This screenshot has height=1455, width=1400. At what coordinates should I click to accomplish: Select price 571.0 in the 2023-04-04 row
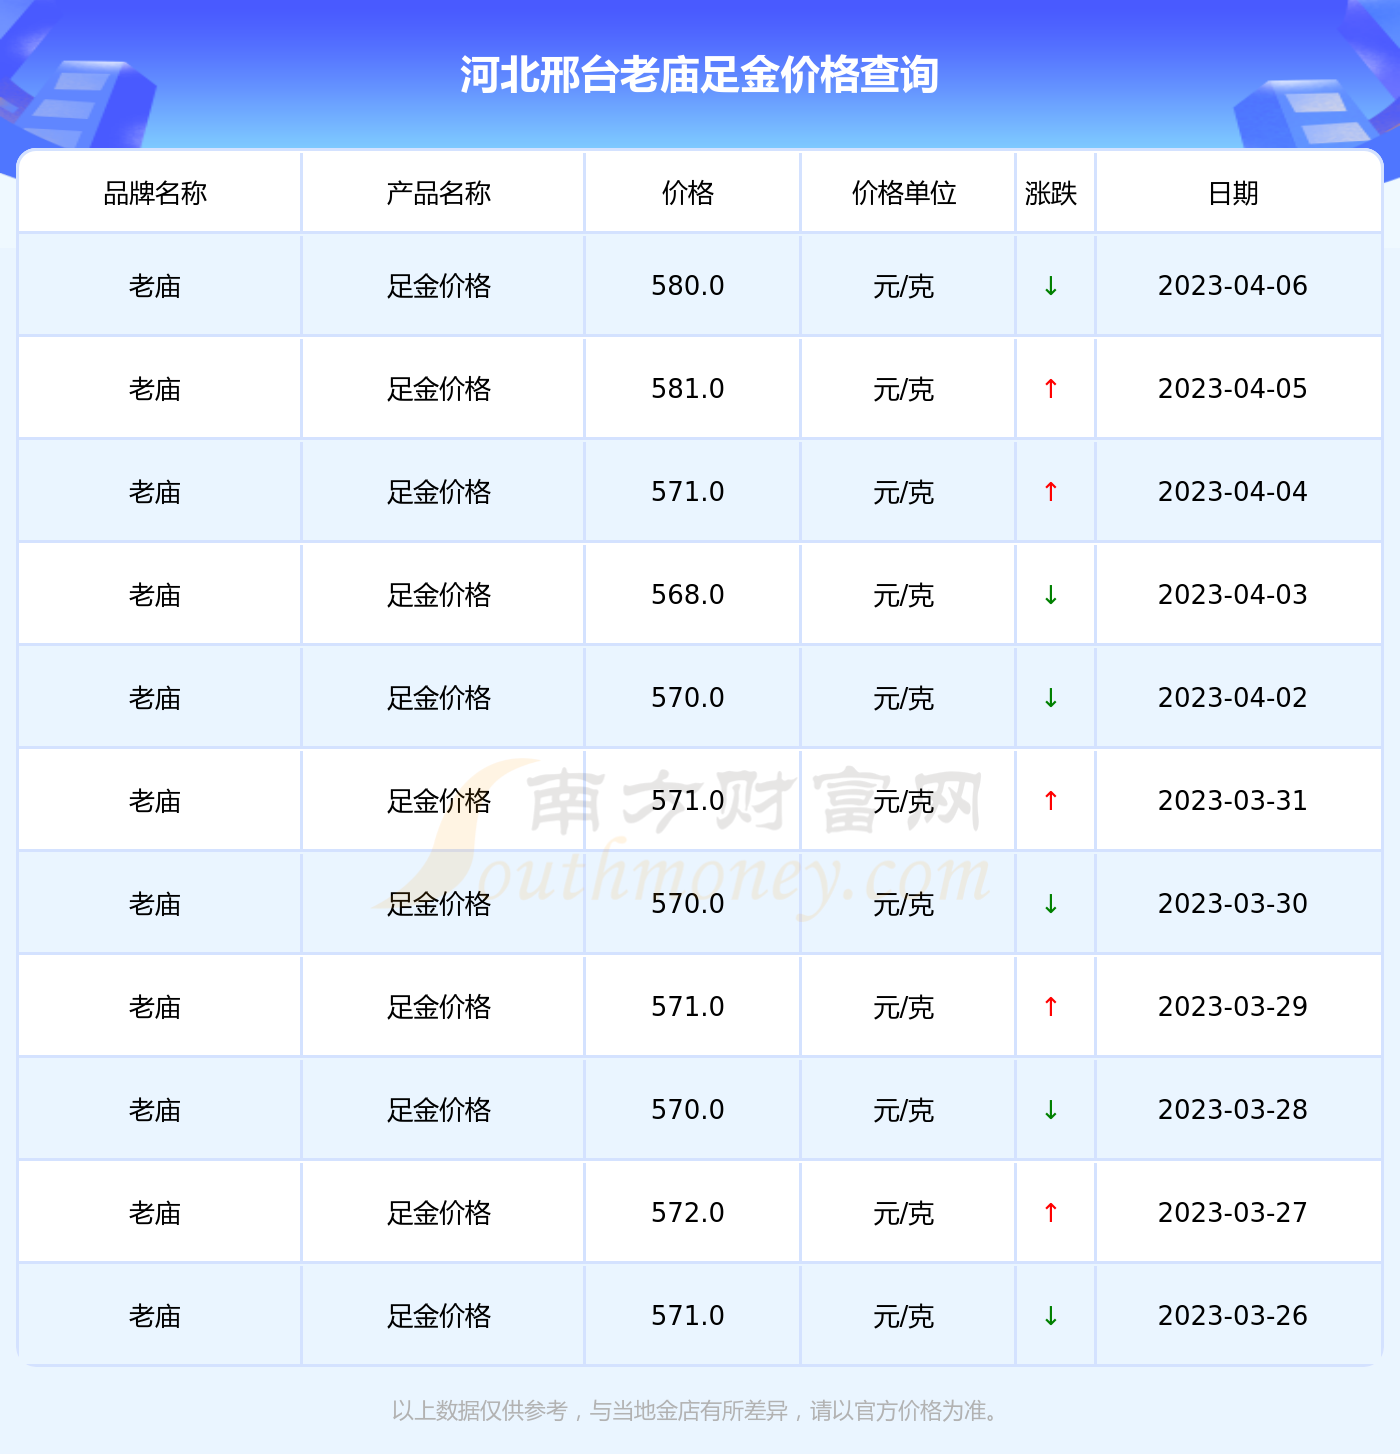click(688, 492)
